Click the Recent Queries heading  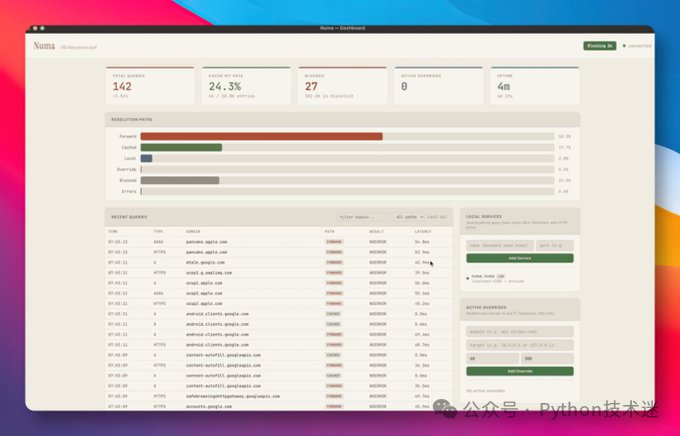[129, 217]
